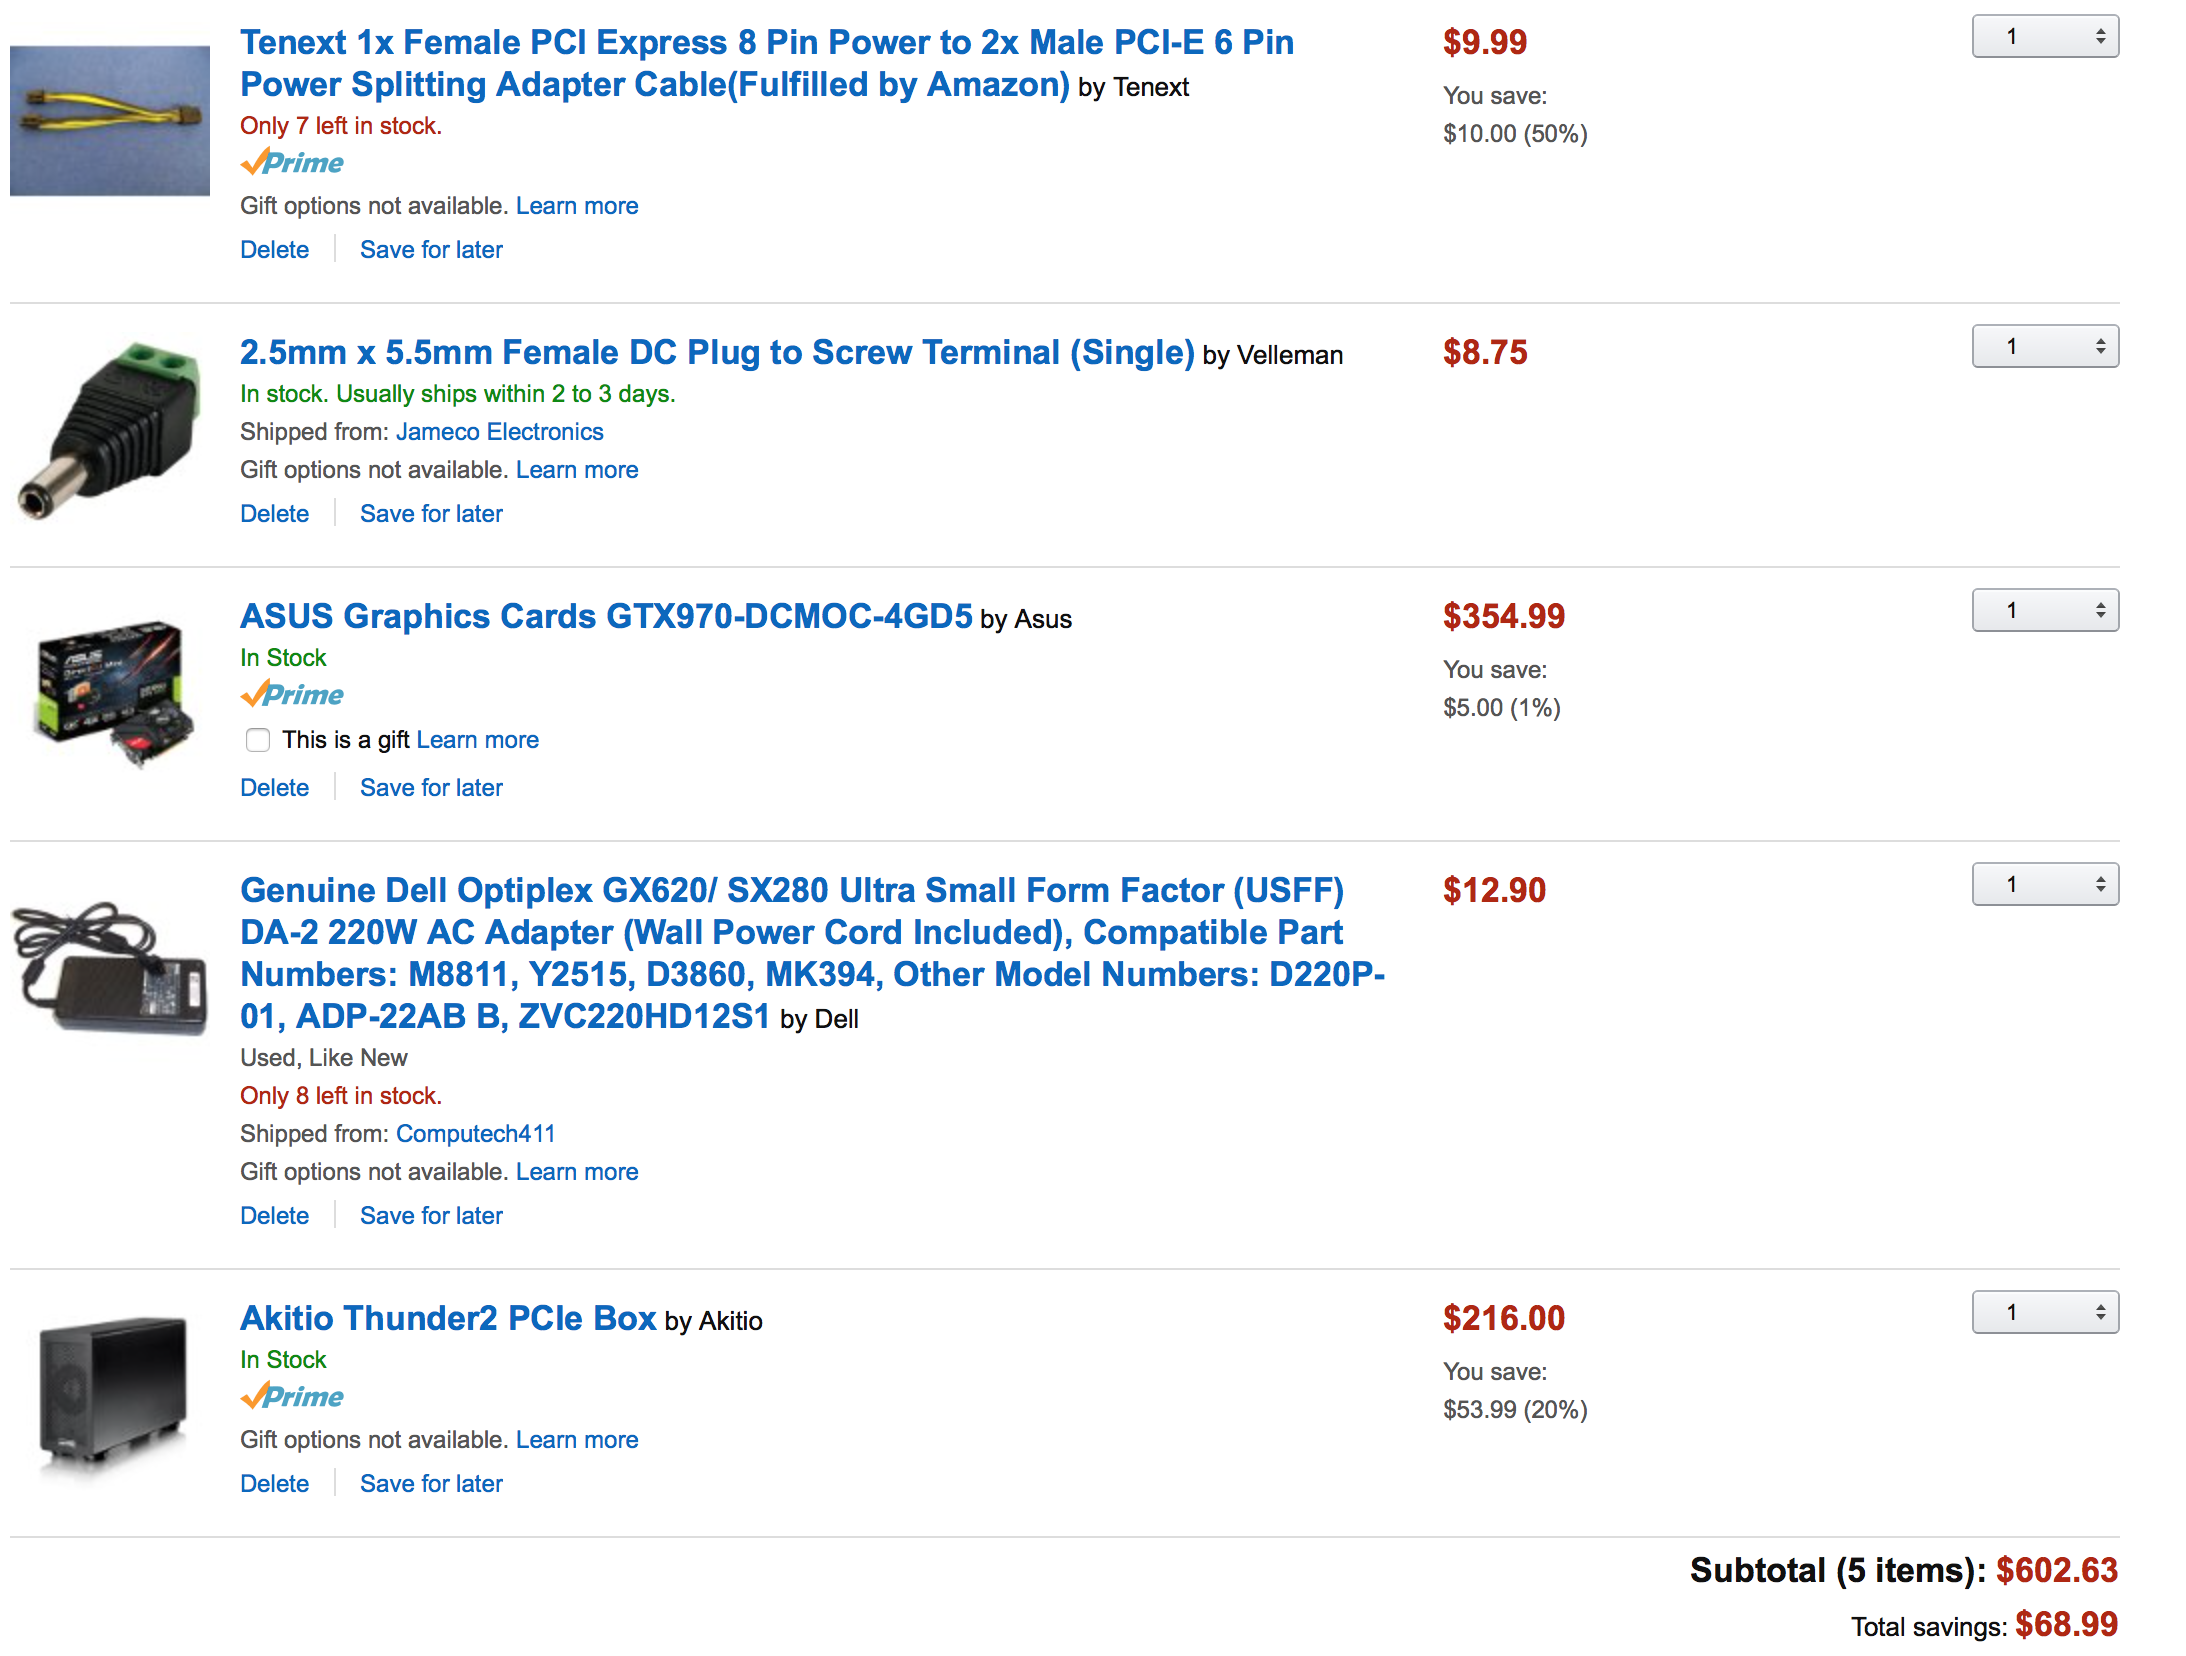Click the DC plug screw terminal product image
2186x1656 pixels.
(x=110, y=431)
